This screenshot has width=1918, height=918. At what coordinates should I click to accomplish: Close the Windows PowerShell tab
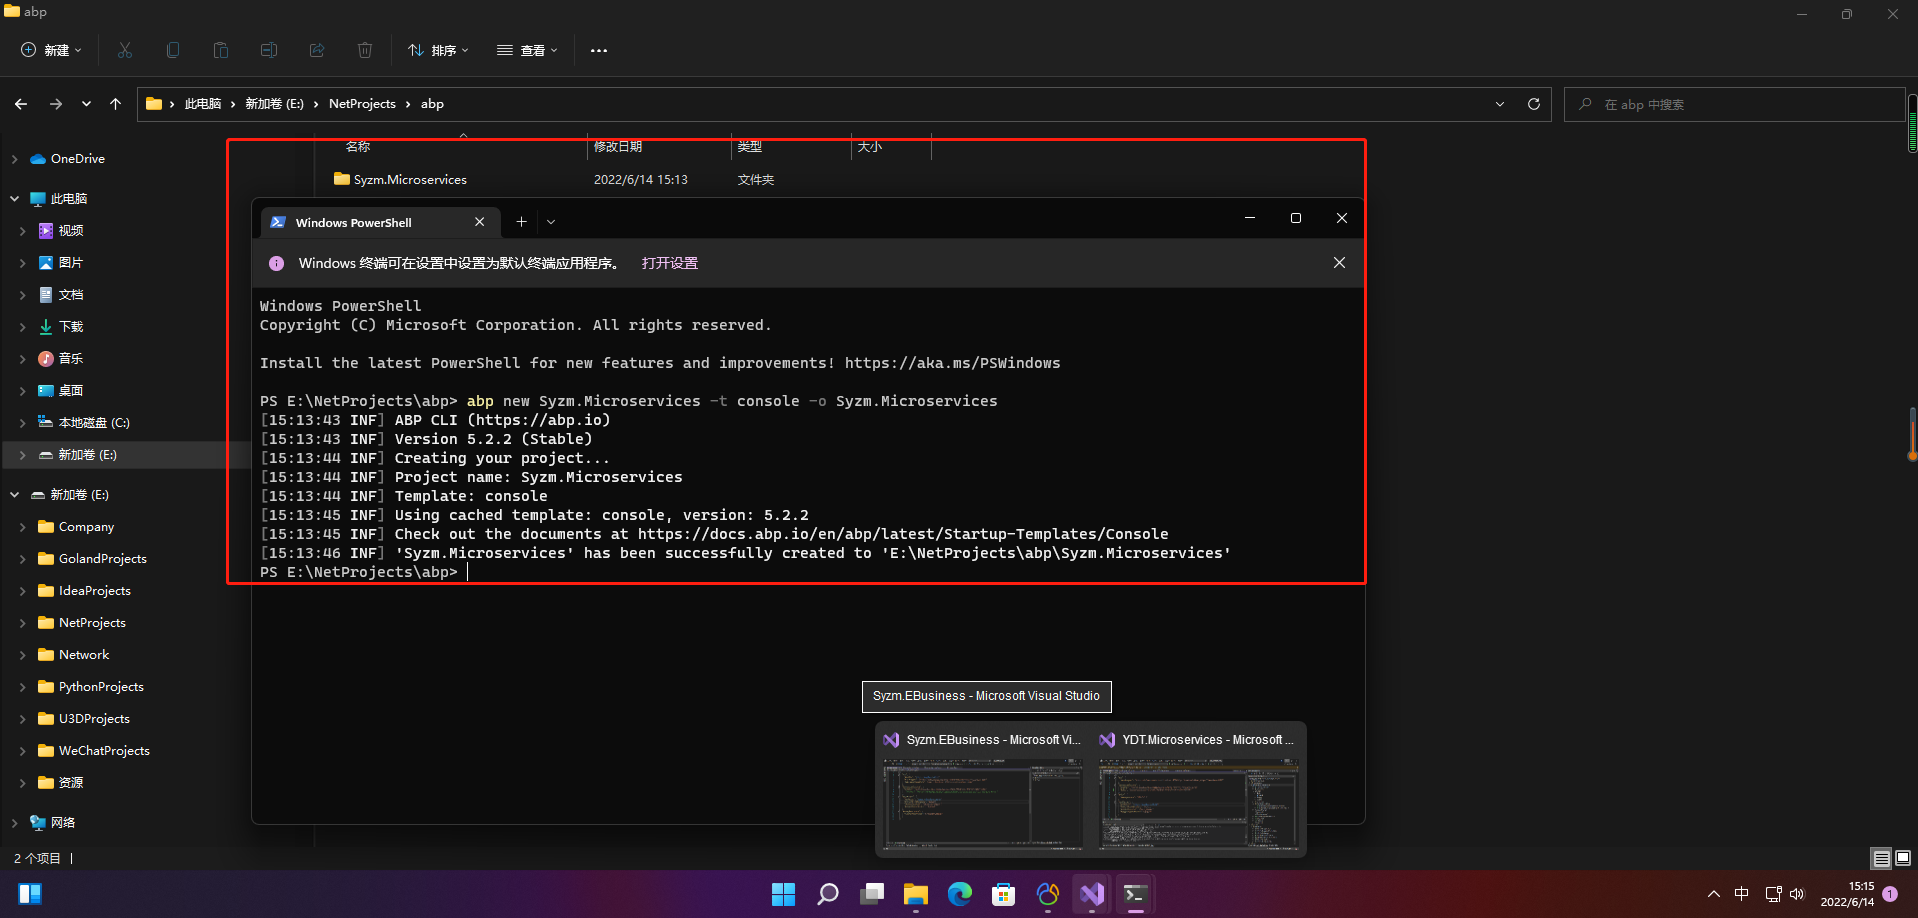click(x=480, y=222)
